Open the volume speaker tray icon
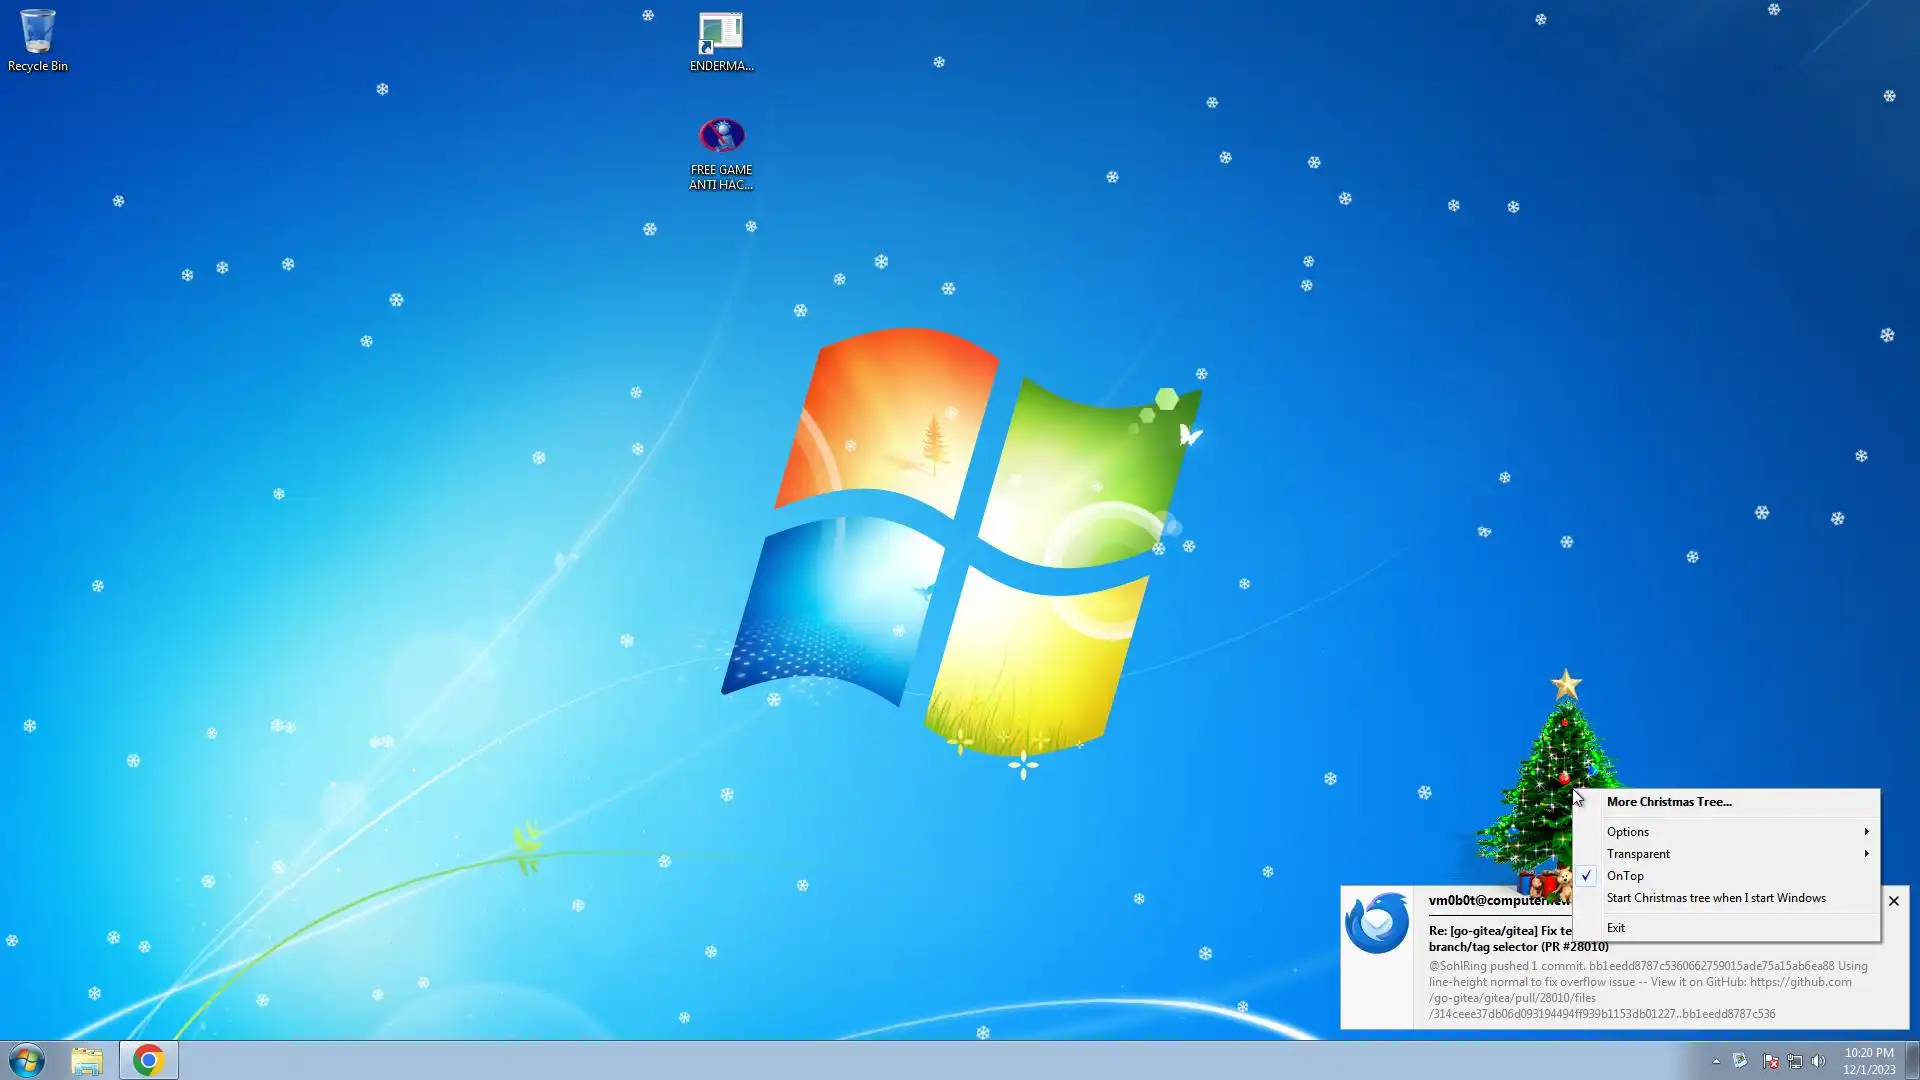Screen dimensions: 1920x1080 pos(1819,1061)
